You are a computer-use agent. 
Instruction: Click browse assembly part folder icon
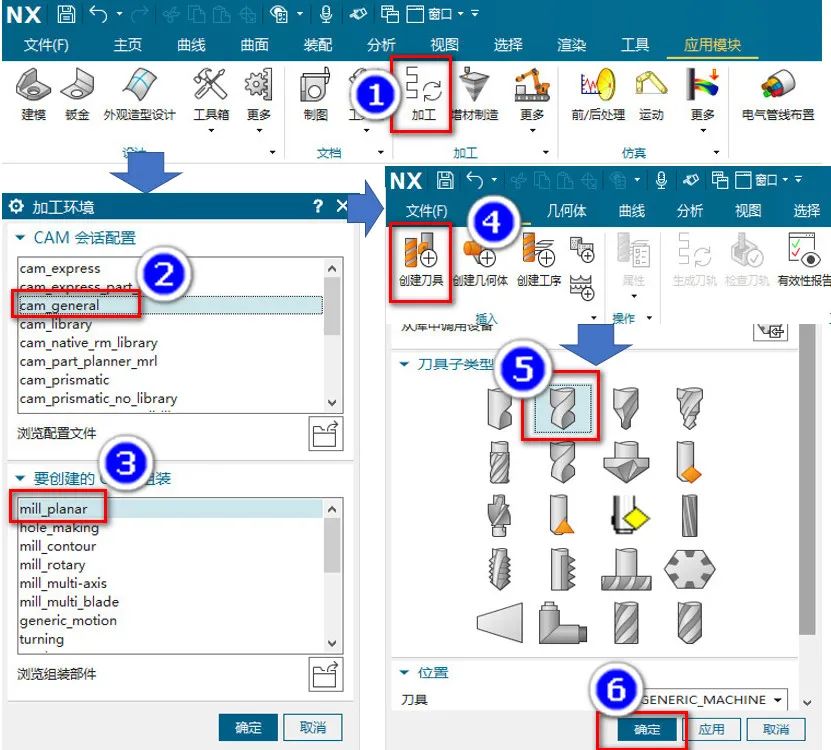(325, 674)
